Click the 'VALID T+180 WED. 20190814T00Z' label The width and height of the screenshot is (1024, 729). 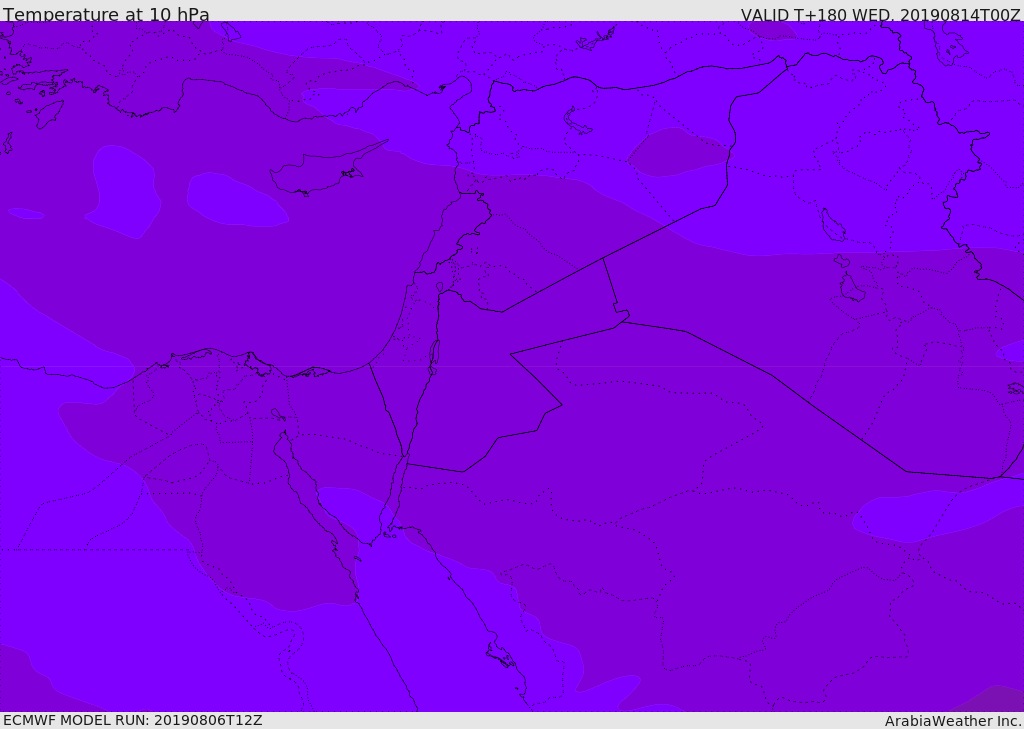(x=880, y=14)
